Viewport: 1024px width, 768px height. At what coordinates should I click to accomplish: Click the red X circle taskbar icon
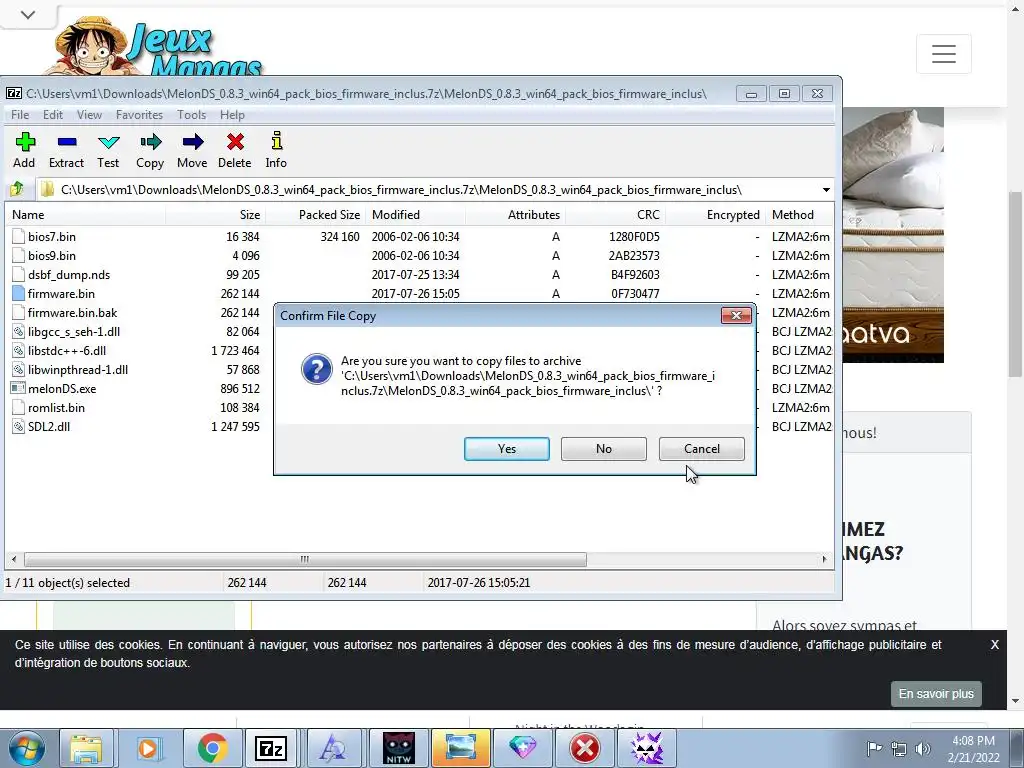[x=584, y=748]
